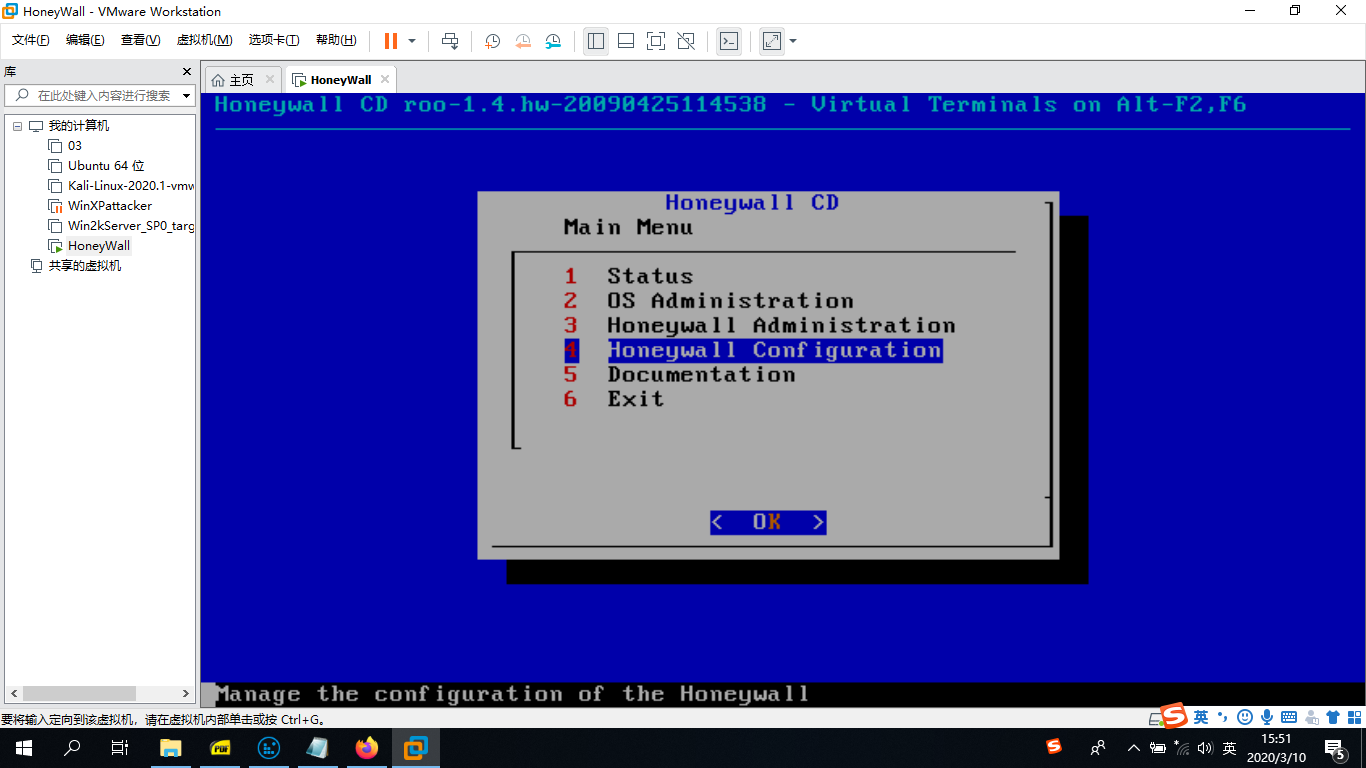Viewport: 1366px width, 768px height.
Task: Open the stretch display options dropdown
Action: [x=793, y=41]
